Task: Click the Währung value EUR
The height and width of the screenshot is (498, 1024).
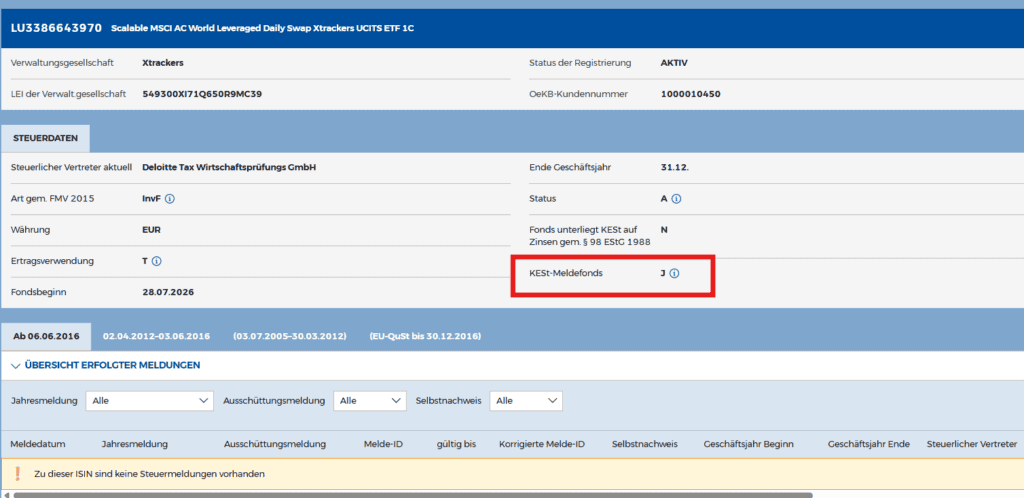Action: click(x=152, y=230)
